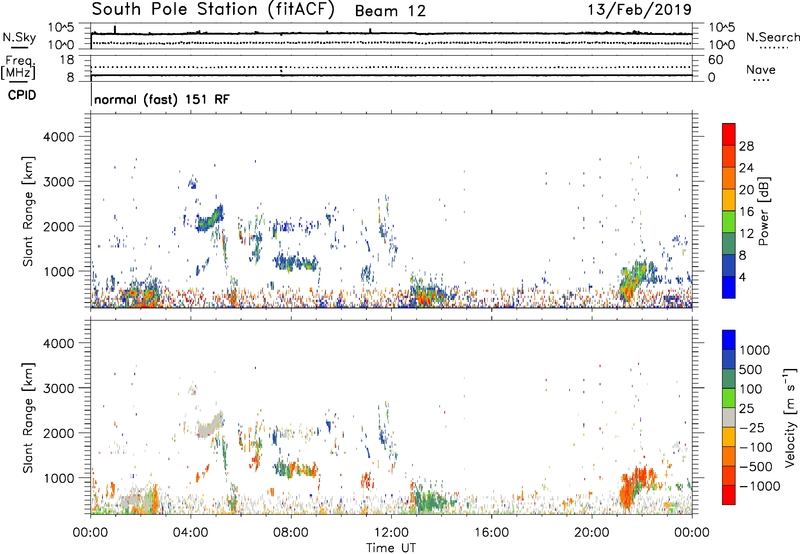This screenshot has height=554, width=800.
Task: Click the gray segment of the velocity colorbar
Action: (x=729, y=417)
